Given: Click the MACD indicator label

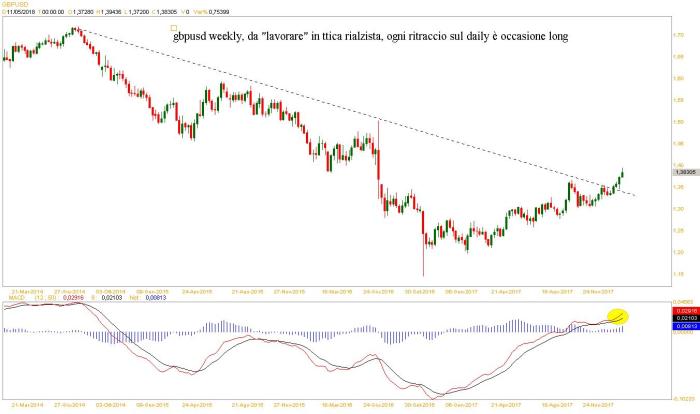Looking at the screenshot, I should (x=12, y=297).
